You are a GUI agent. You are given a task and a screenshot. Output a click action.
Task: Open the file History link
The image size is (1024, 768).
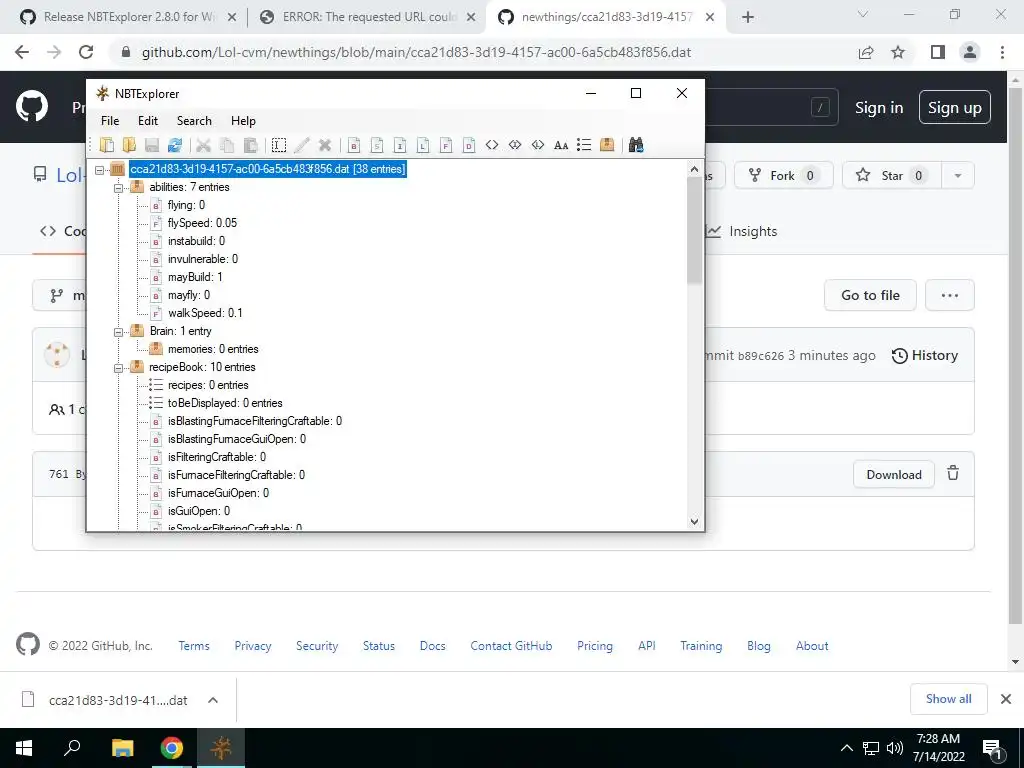(x=925, y=355)
